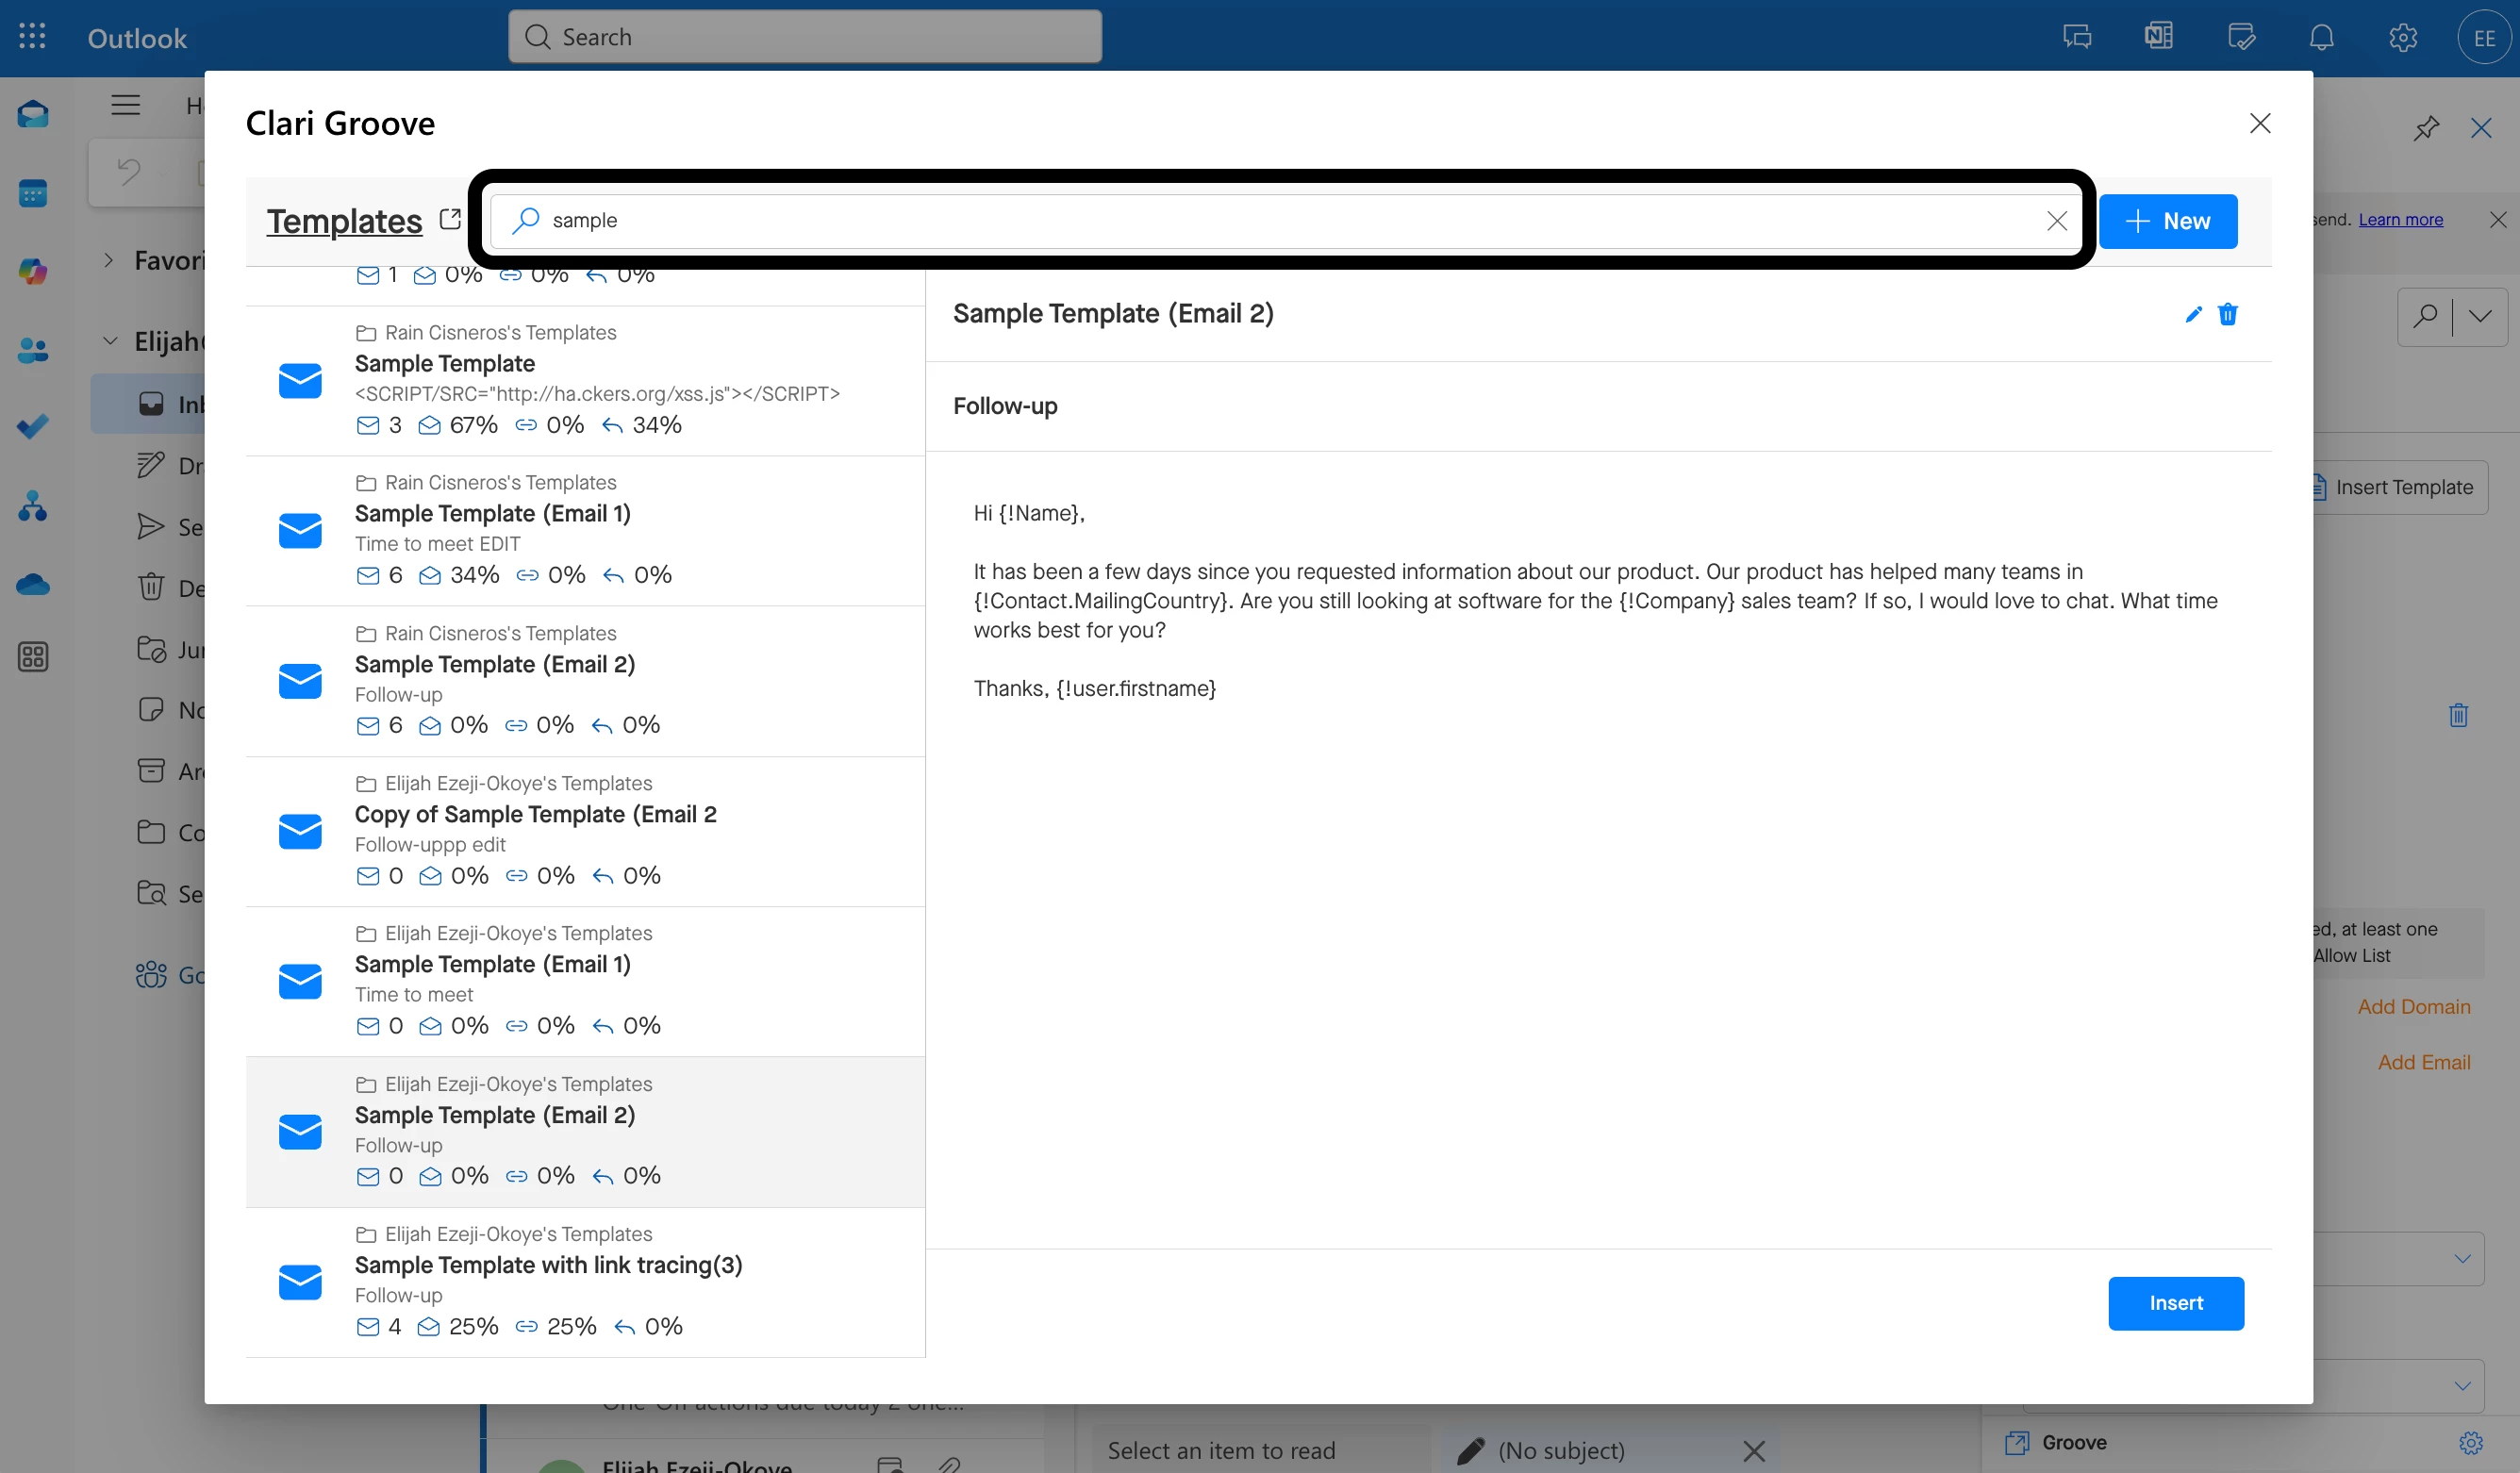Expand the Favorites folder group
This screenshot has height=1473, width=2520.
point(109,260)
